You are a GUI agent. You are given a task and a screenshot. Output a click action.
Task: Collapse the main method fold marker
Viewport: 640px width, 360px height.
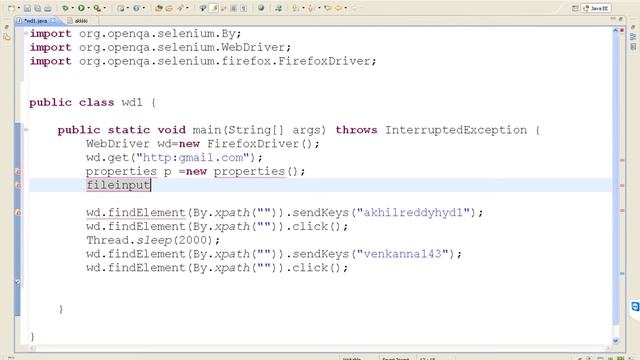pos(26,130)
